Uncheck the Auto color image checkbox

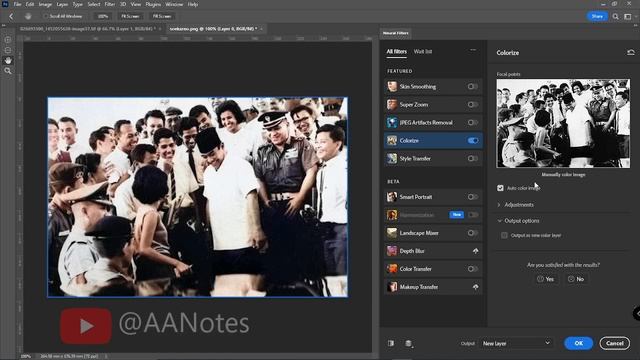[500, 188]
